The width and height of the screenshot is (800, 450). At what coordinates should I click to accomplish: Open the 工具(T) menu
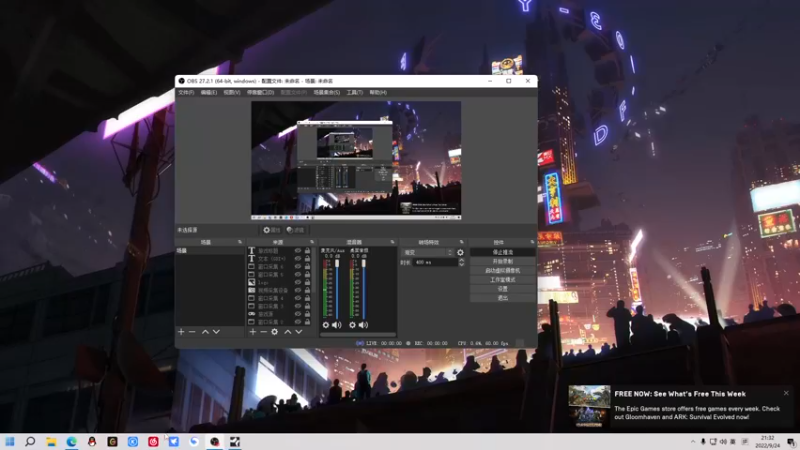353,92
